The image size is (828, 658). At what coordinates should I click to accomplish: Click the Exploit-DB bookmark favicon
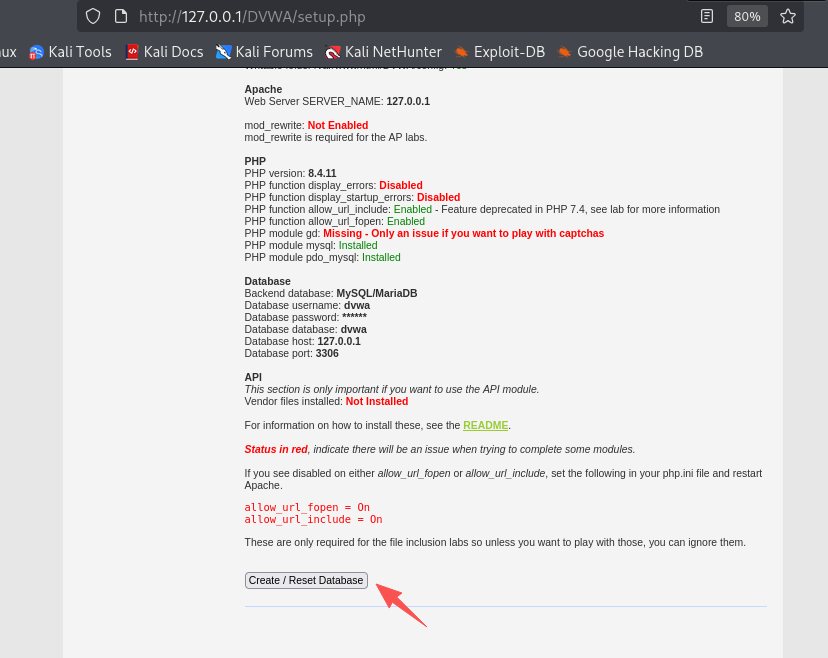tap(461, 52)
